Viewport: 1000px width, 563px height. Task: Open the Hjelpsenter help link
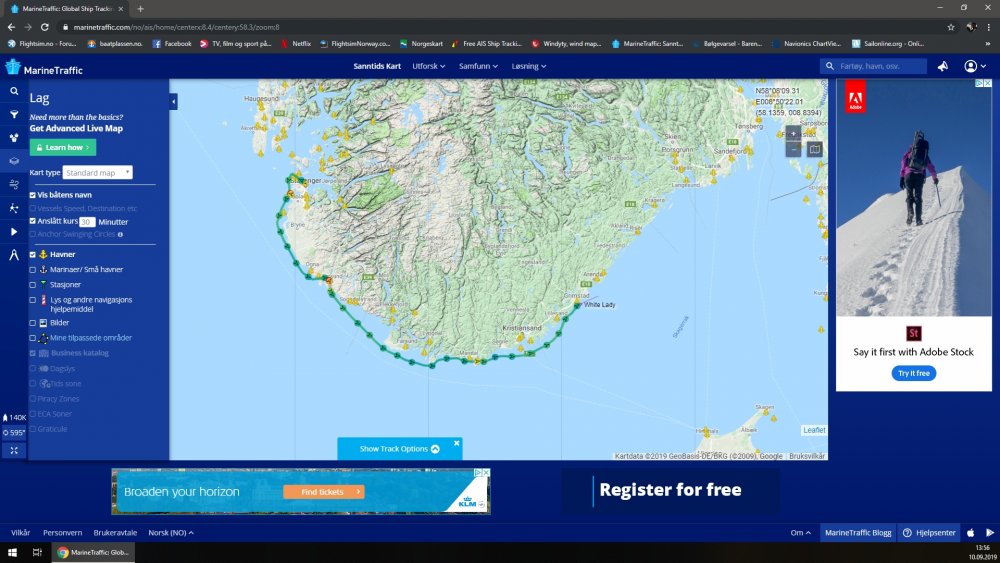(x=929, y=532)
